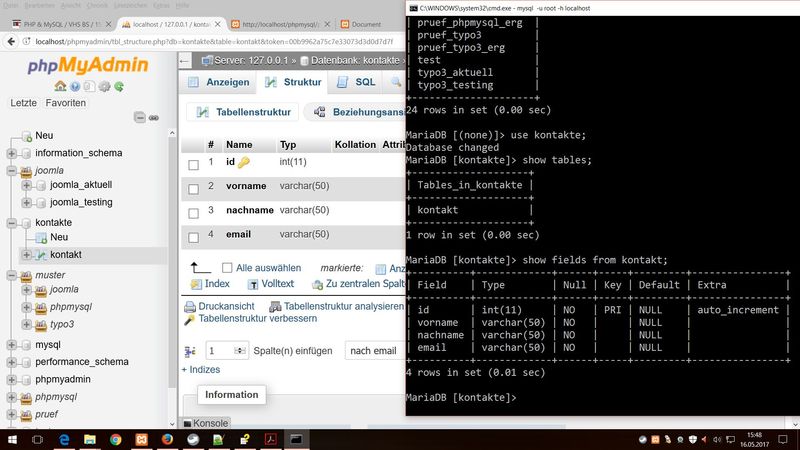Open Task View on taskbar
The height and width of the screenshot is (450, 800).
pos(37,439)
